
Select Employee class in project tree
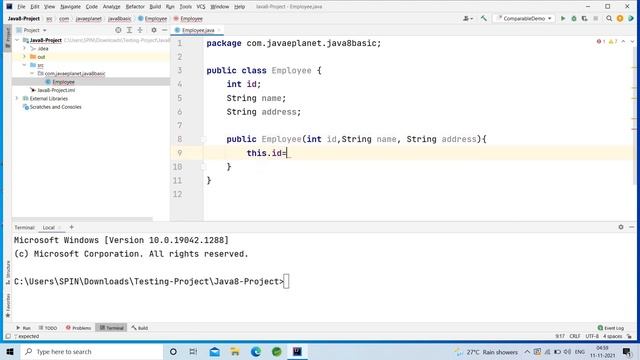[63, 82]
